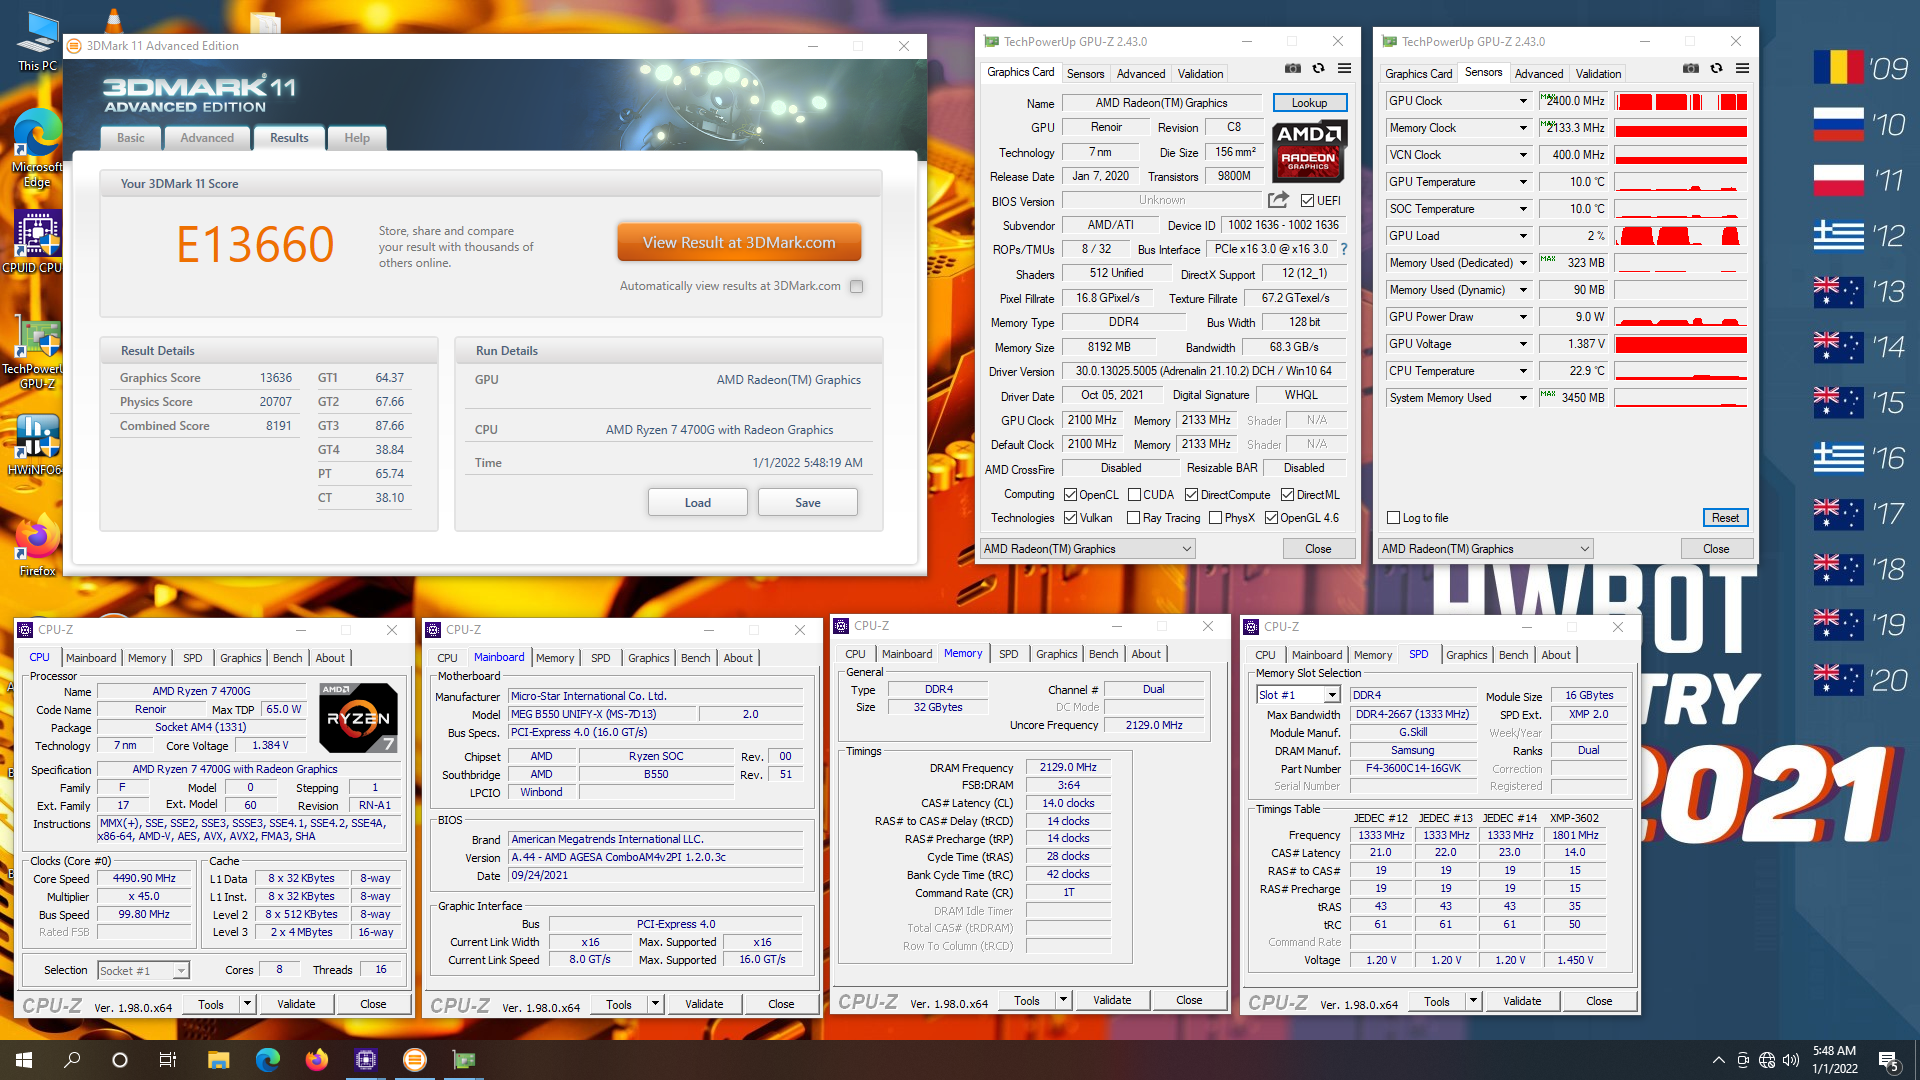Click GPU Voltage sensor history graph

click(1681, 344)
